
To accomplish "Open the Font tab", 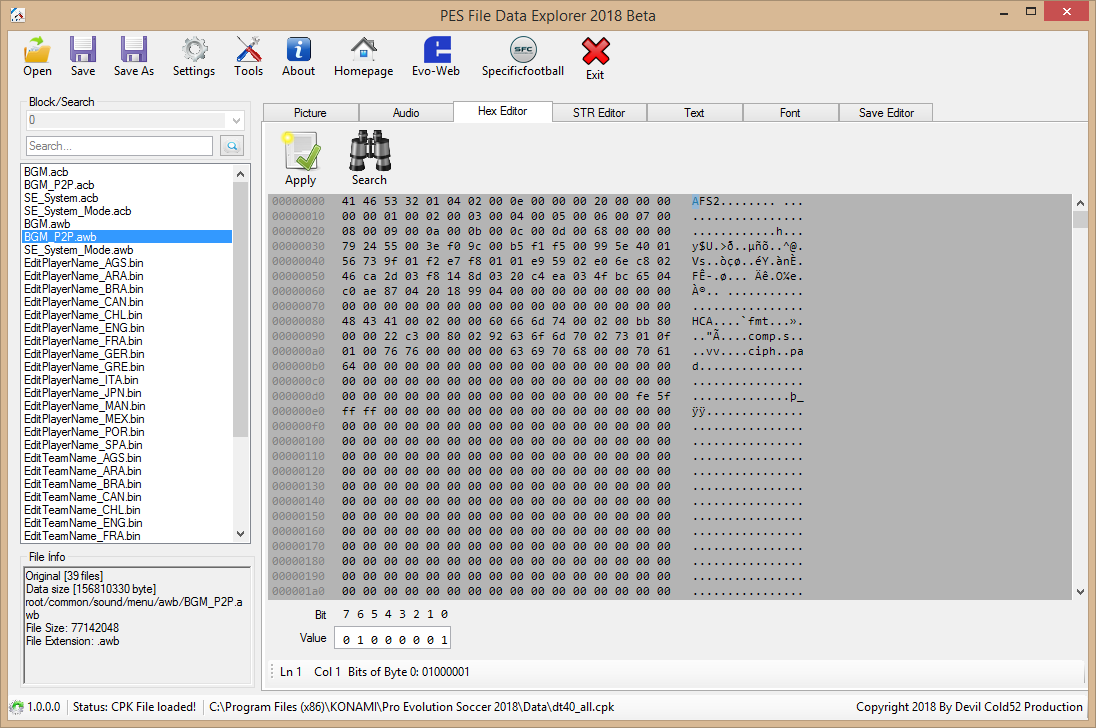I will click(x=790, y=112).
